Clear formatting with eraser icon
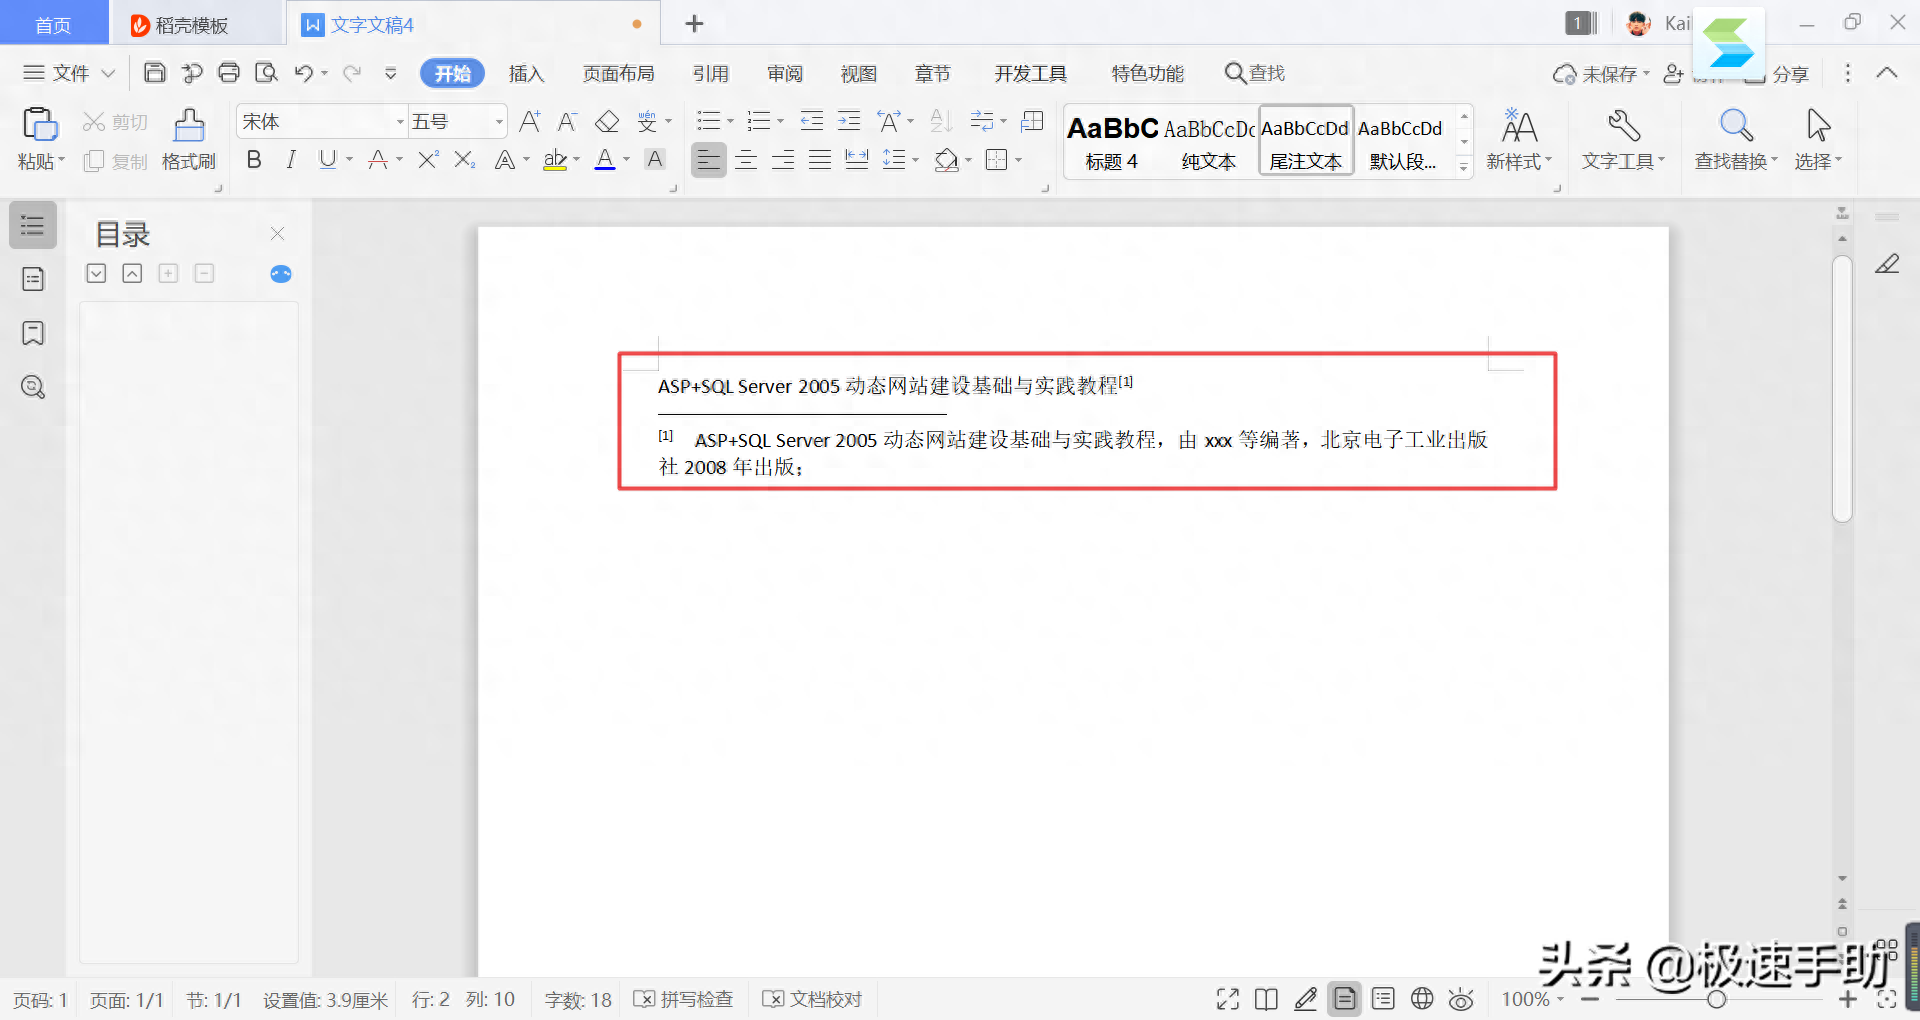The width and height of the screenshot is (1920, 1020). (x=607, y=122)
